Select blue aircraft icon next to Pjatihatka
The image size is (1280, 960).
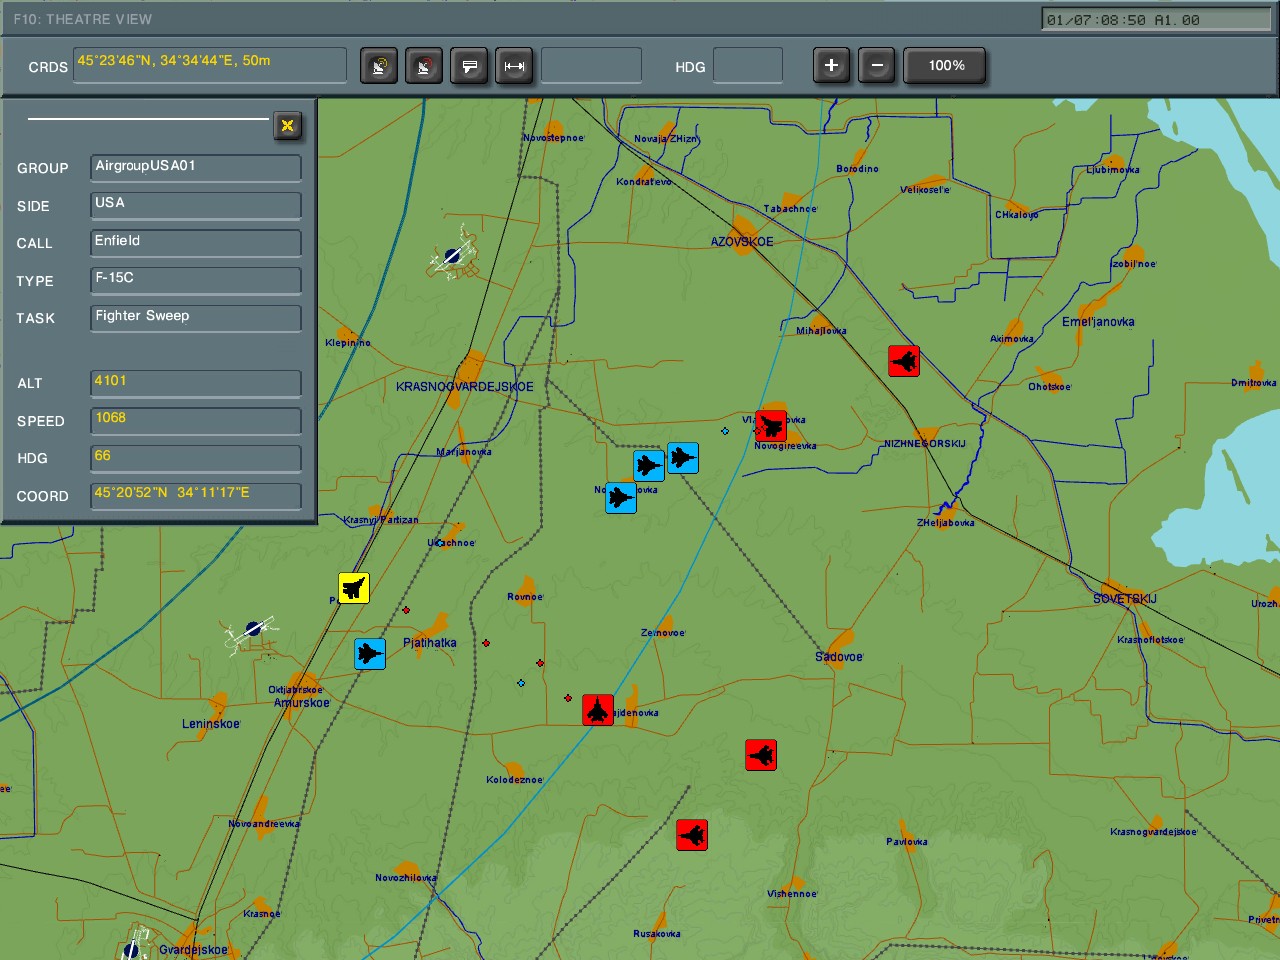coord(370,654)
